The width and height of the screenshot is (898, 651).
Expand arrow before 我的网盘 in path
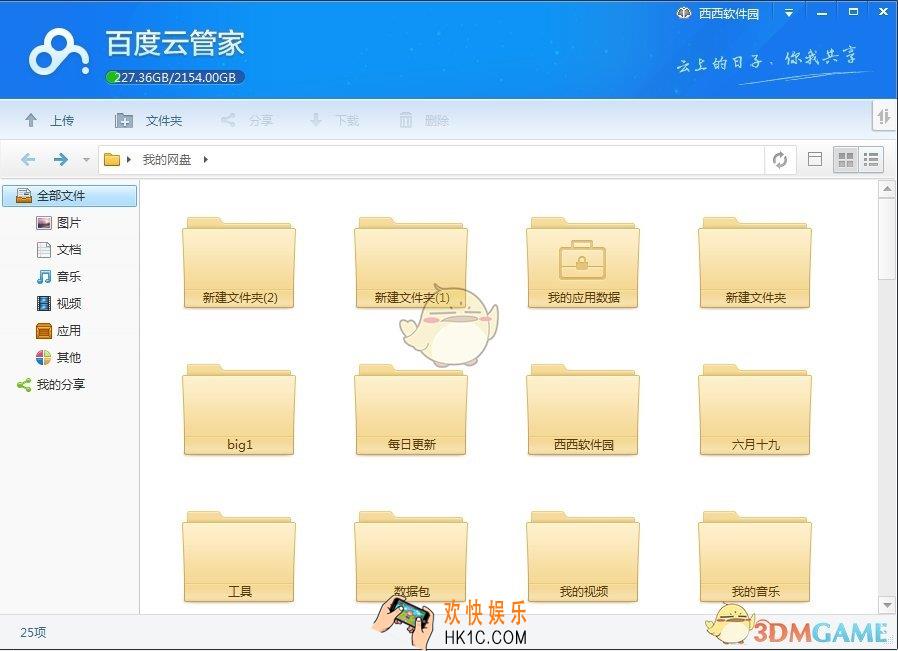coord(129,160)
